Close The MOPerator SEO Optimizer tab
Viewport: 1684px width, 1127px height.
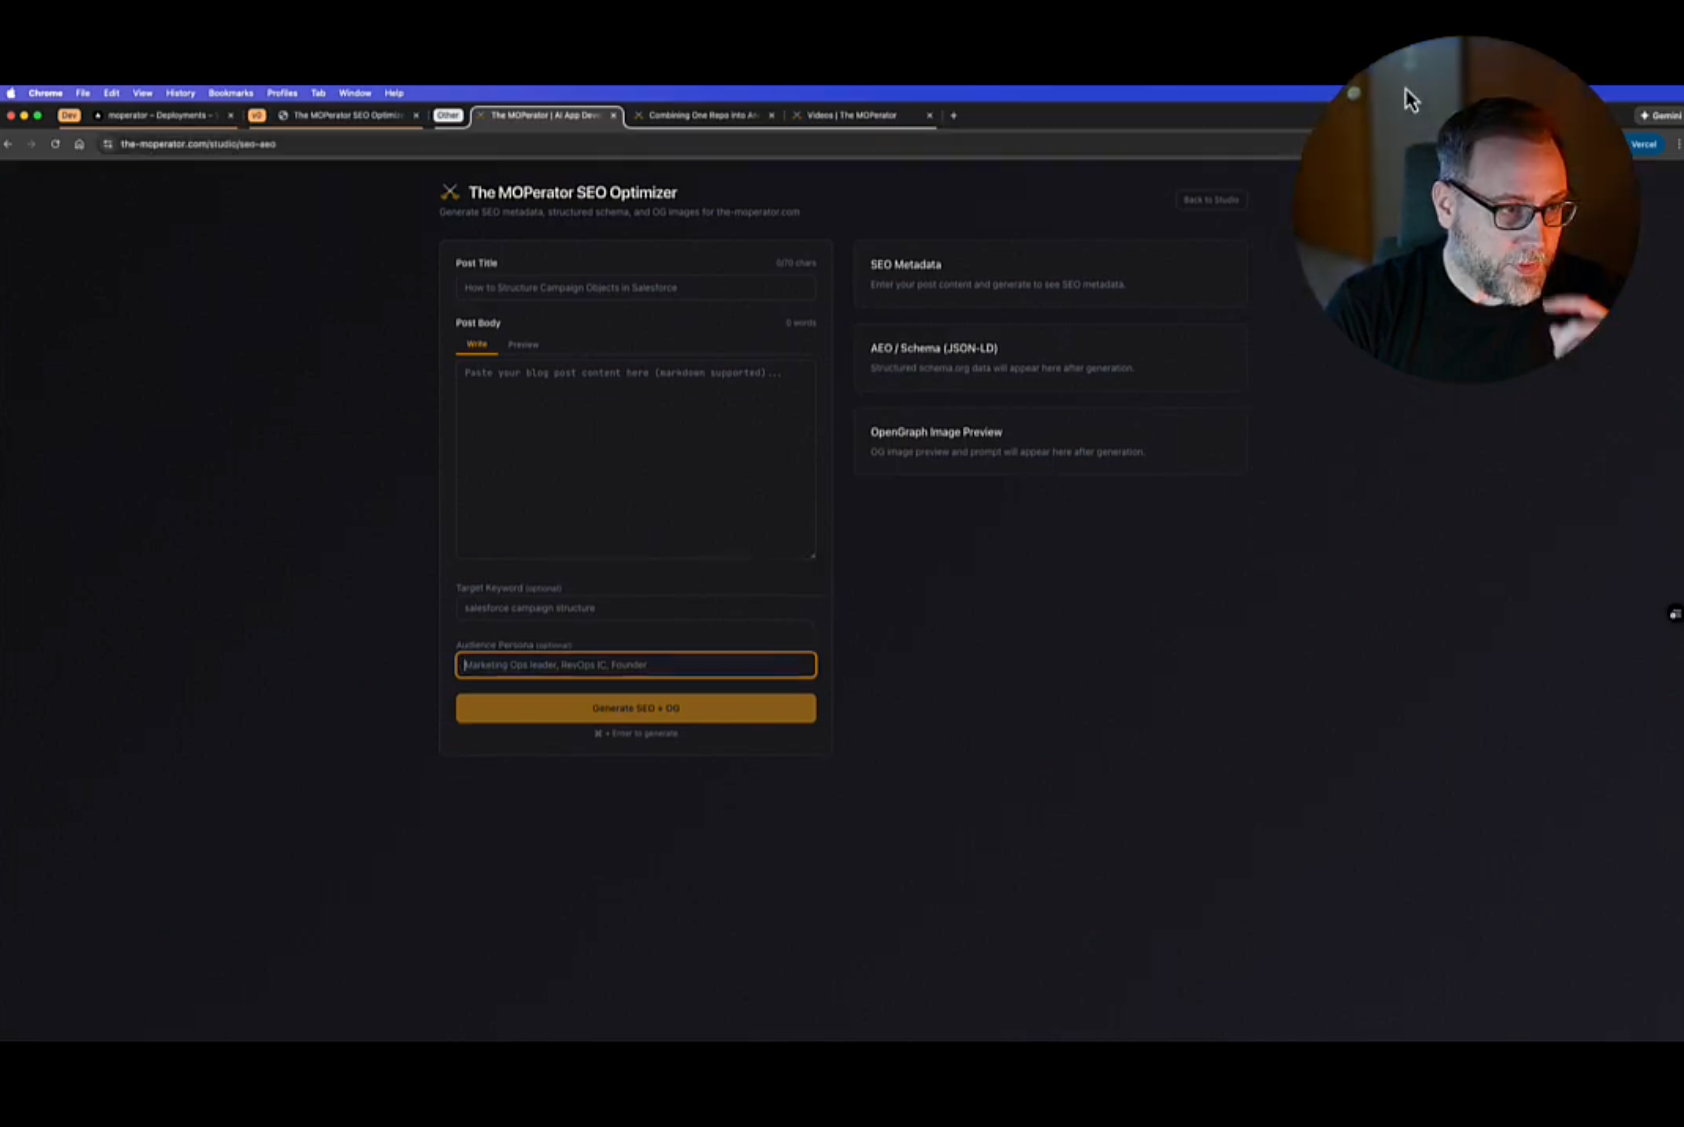(416, 115)
